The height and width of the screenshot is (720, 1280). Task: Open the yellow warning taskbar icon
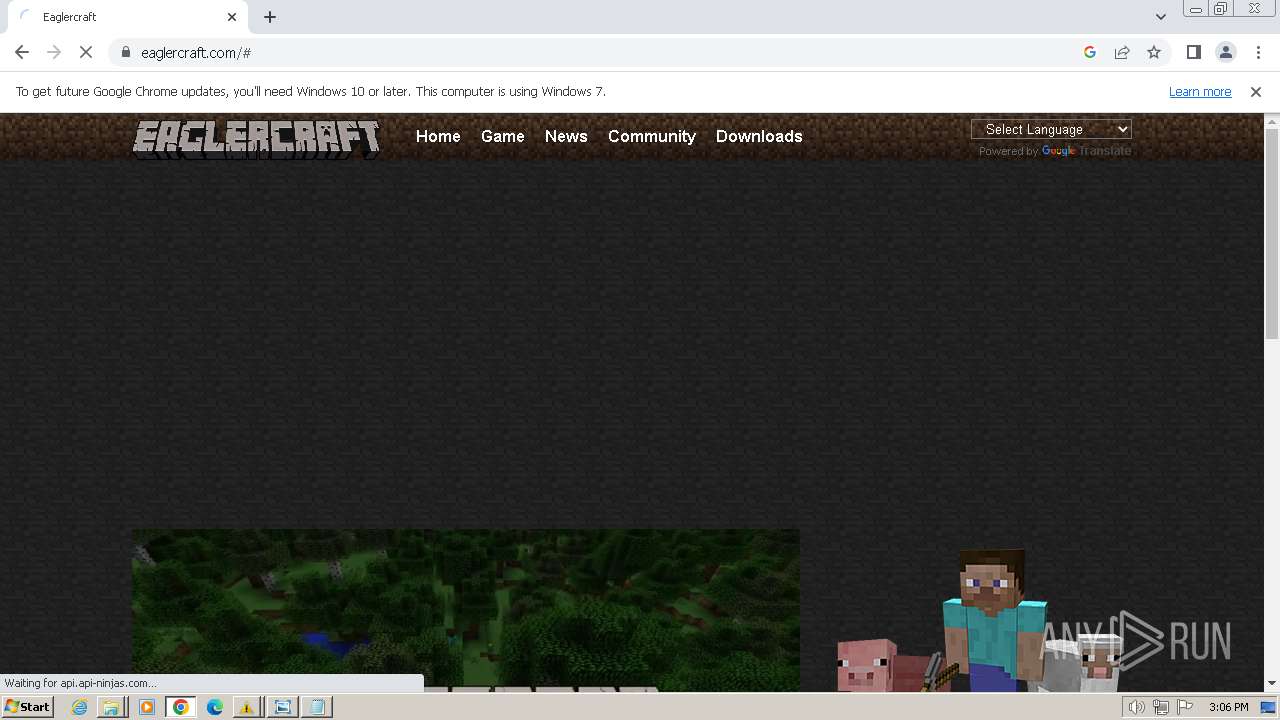(x=246, y=707)
